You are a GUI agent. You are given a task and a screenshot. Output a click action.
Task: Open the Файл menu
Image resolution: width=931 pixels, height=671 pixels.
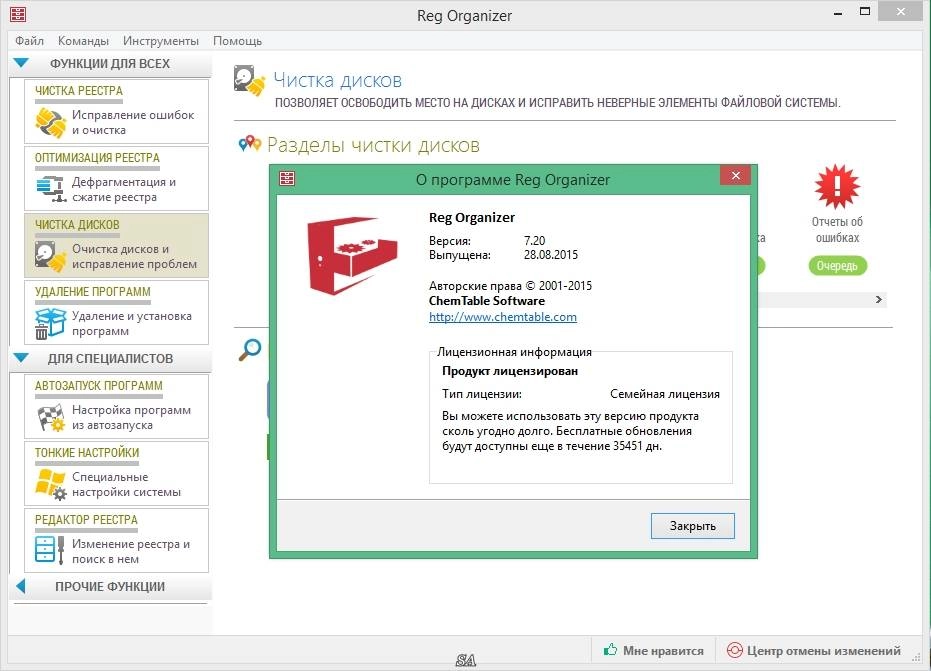pos(29,41)
